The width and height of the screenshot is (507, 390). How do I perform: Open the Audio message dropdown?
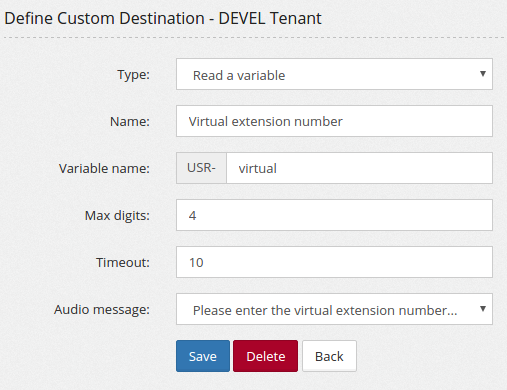point(334,309)
